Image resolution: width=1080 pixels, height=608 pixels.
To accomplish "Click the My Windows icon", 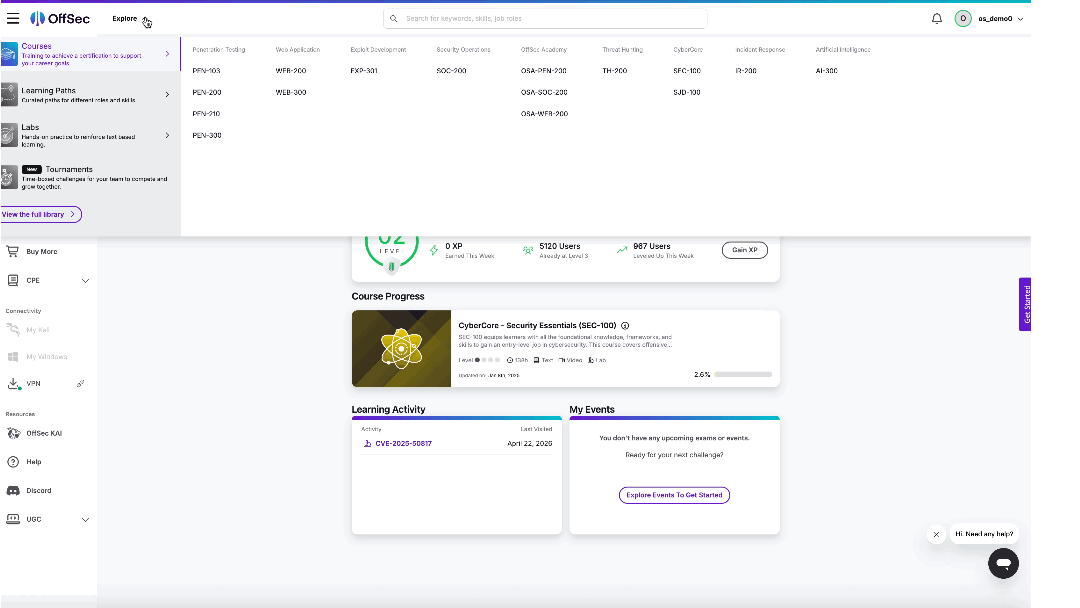I will click(12, 357).
